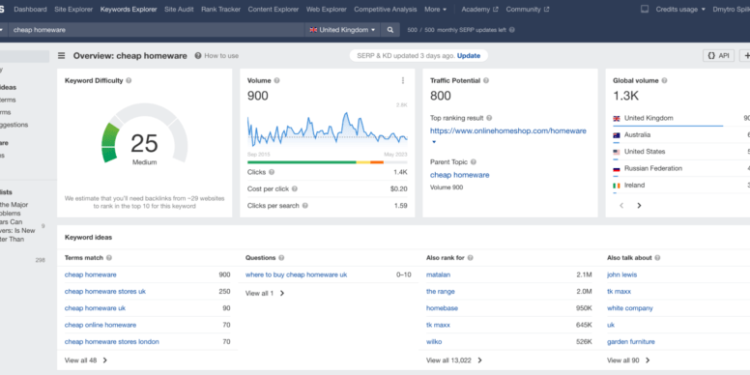750x375 pixels.
Task: Open the Credits usage dropdown
Action: pos(680,9)
